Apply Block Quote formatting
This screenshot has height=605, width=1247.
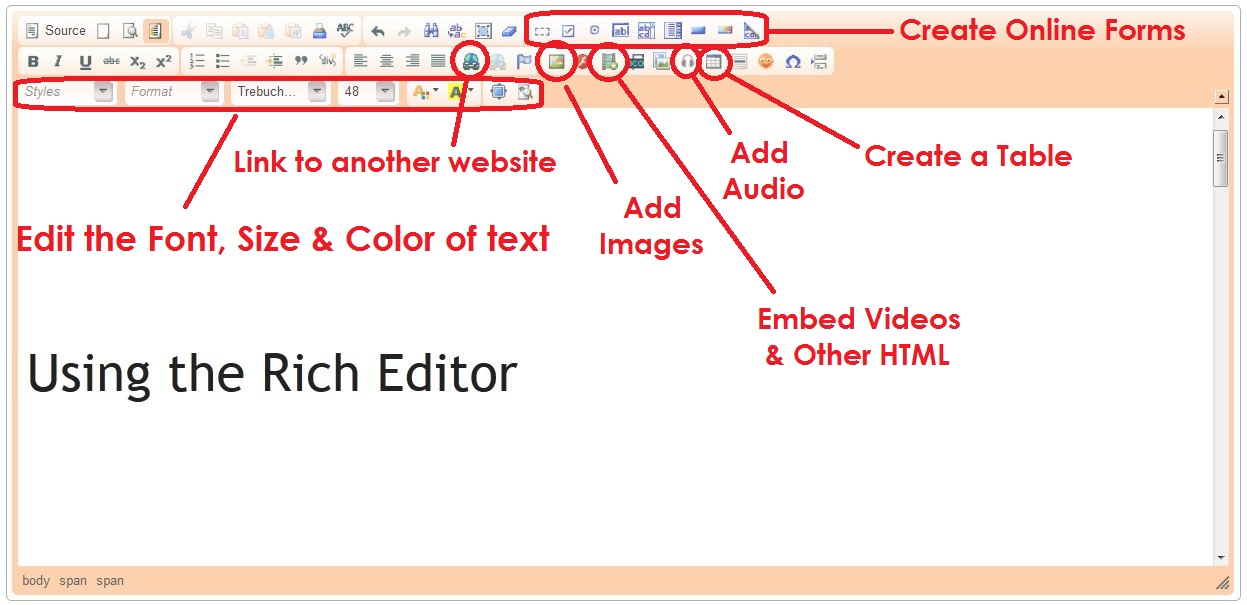301,61
